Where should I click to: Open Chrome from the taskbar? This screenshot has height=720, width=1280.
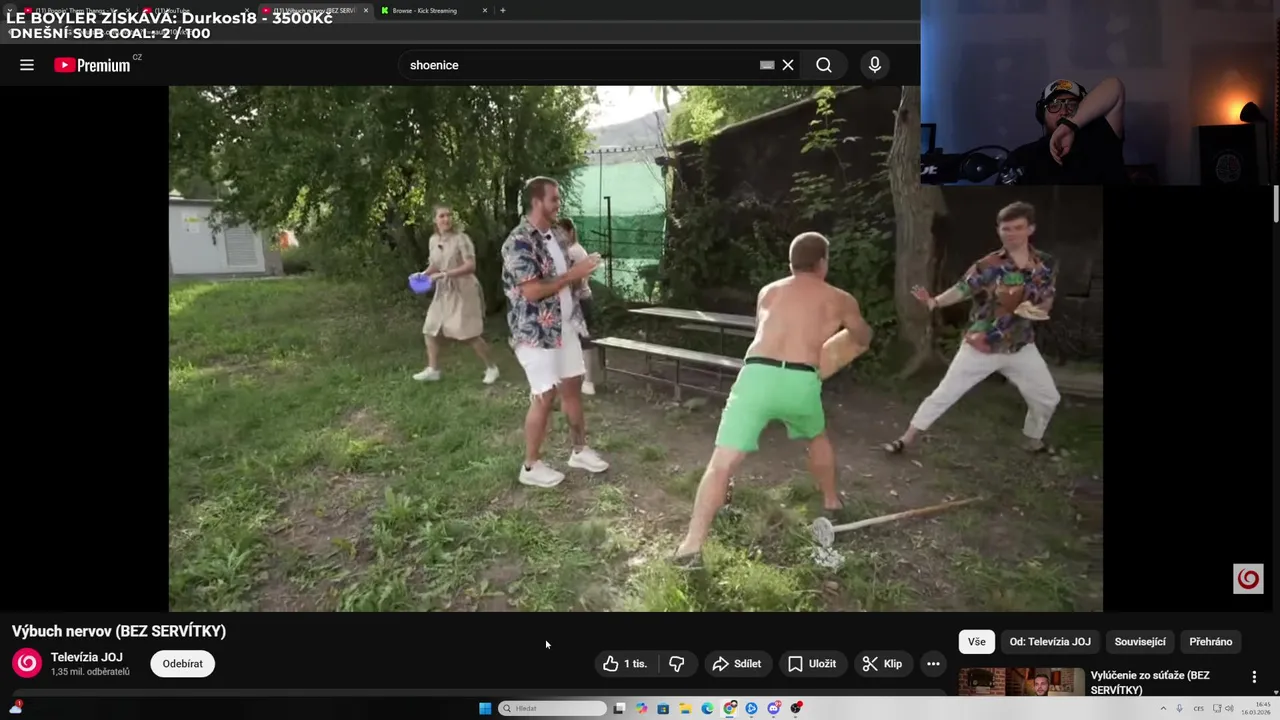[x=729, y=708]
